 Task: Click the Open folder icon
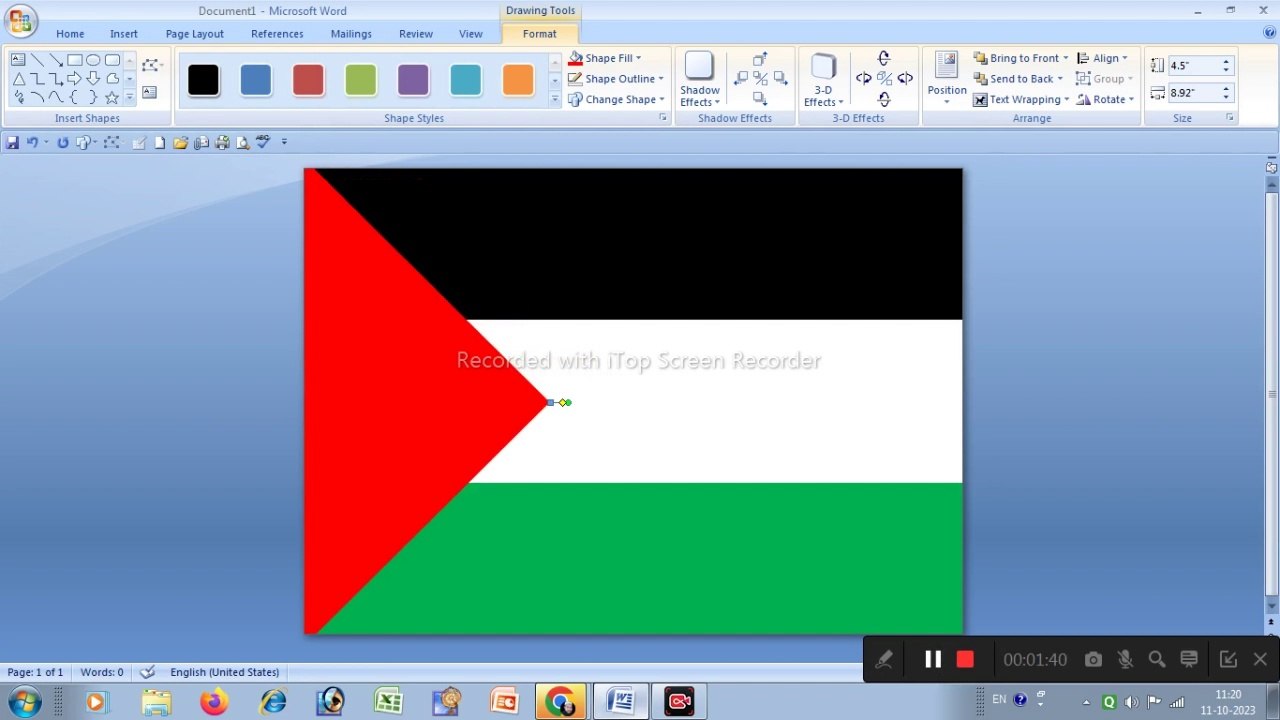180,142
